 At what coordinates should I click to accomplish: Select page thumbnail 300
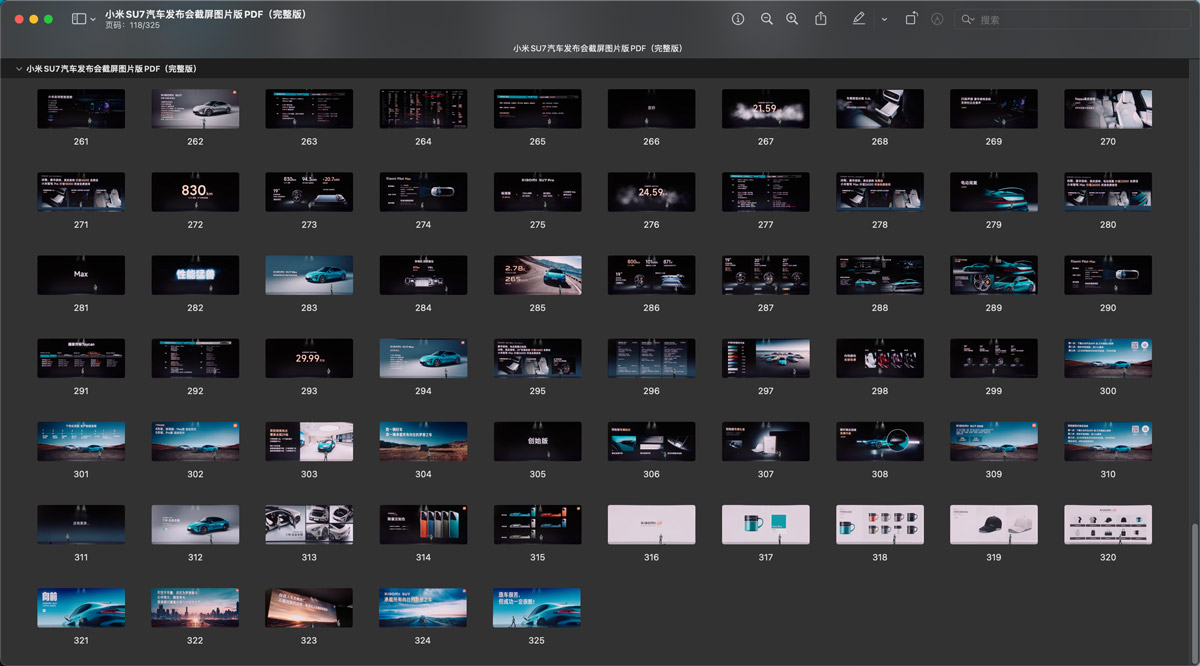click(x=1108, y=358)
